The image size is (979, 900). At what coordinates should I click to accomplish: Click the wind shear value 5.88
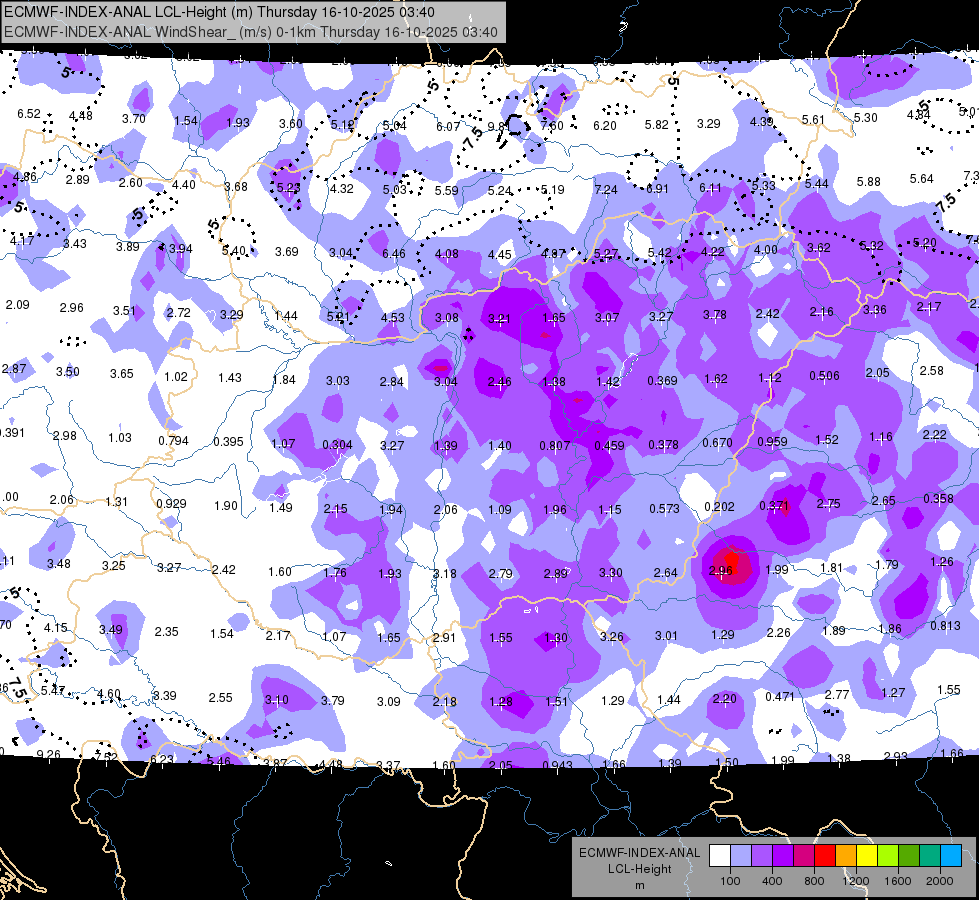click(x=868, y=181)
